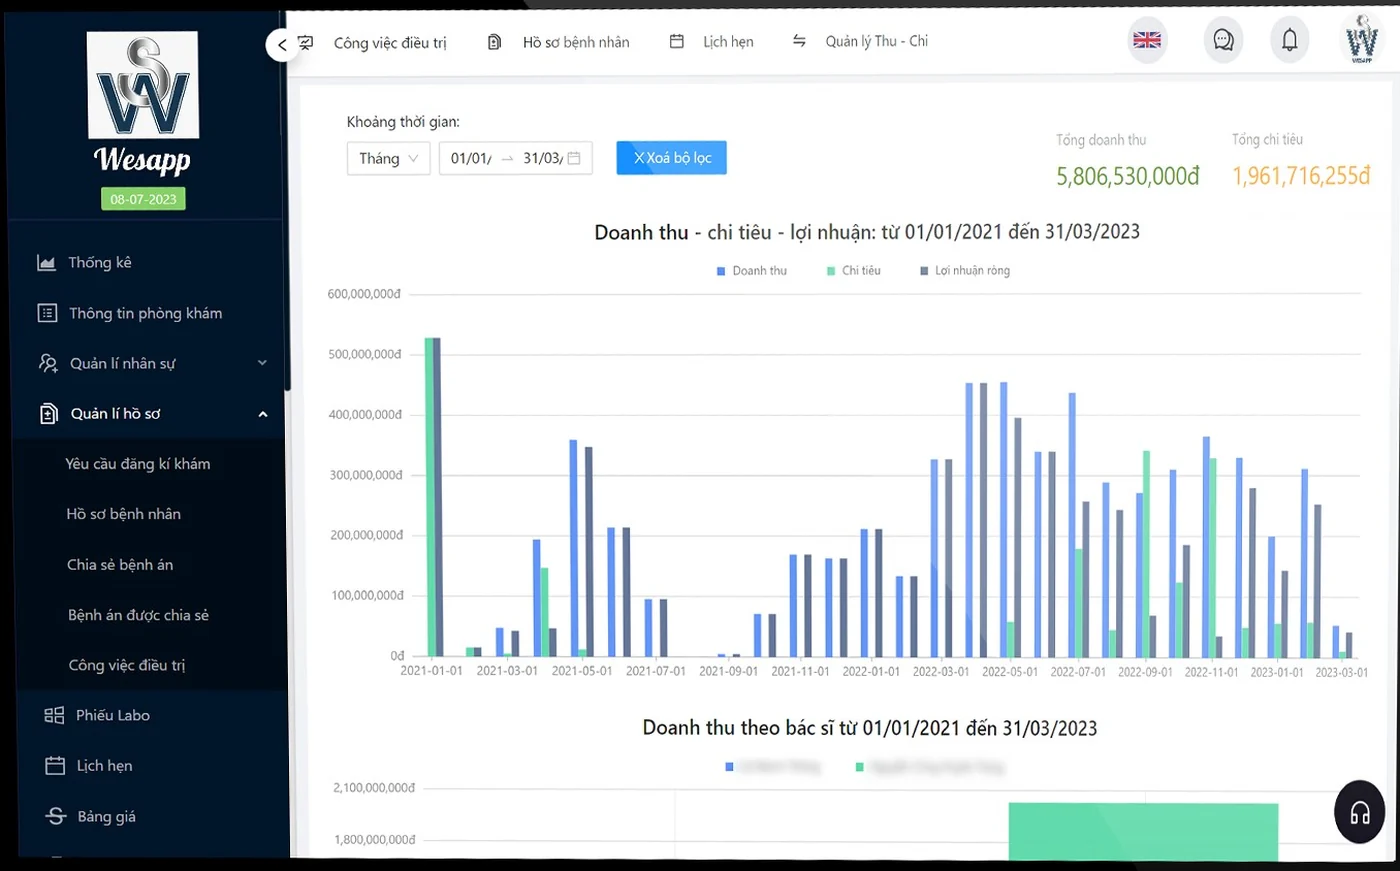
Task: Open the notifications bell icon
Action: click(x=1290, y=40)
